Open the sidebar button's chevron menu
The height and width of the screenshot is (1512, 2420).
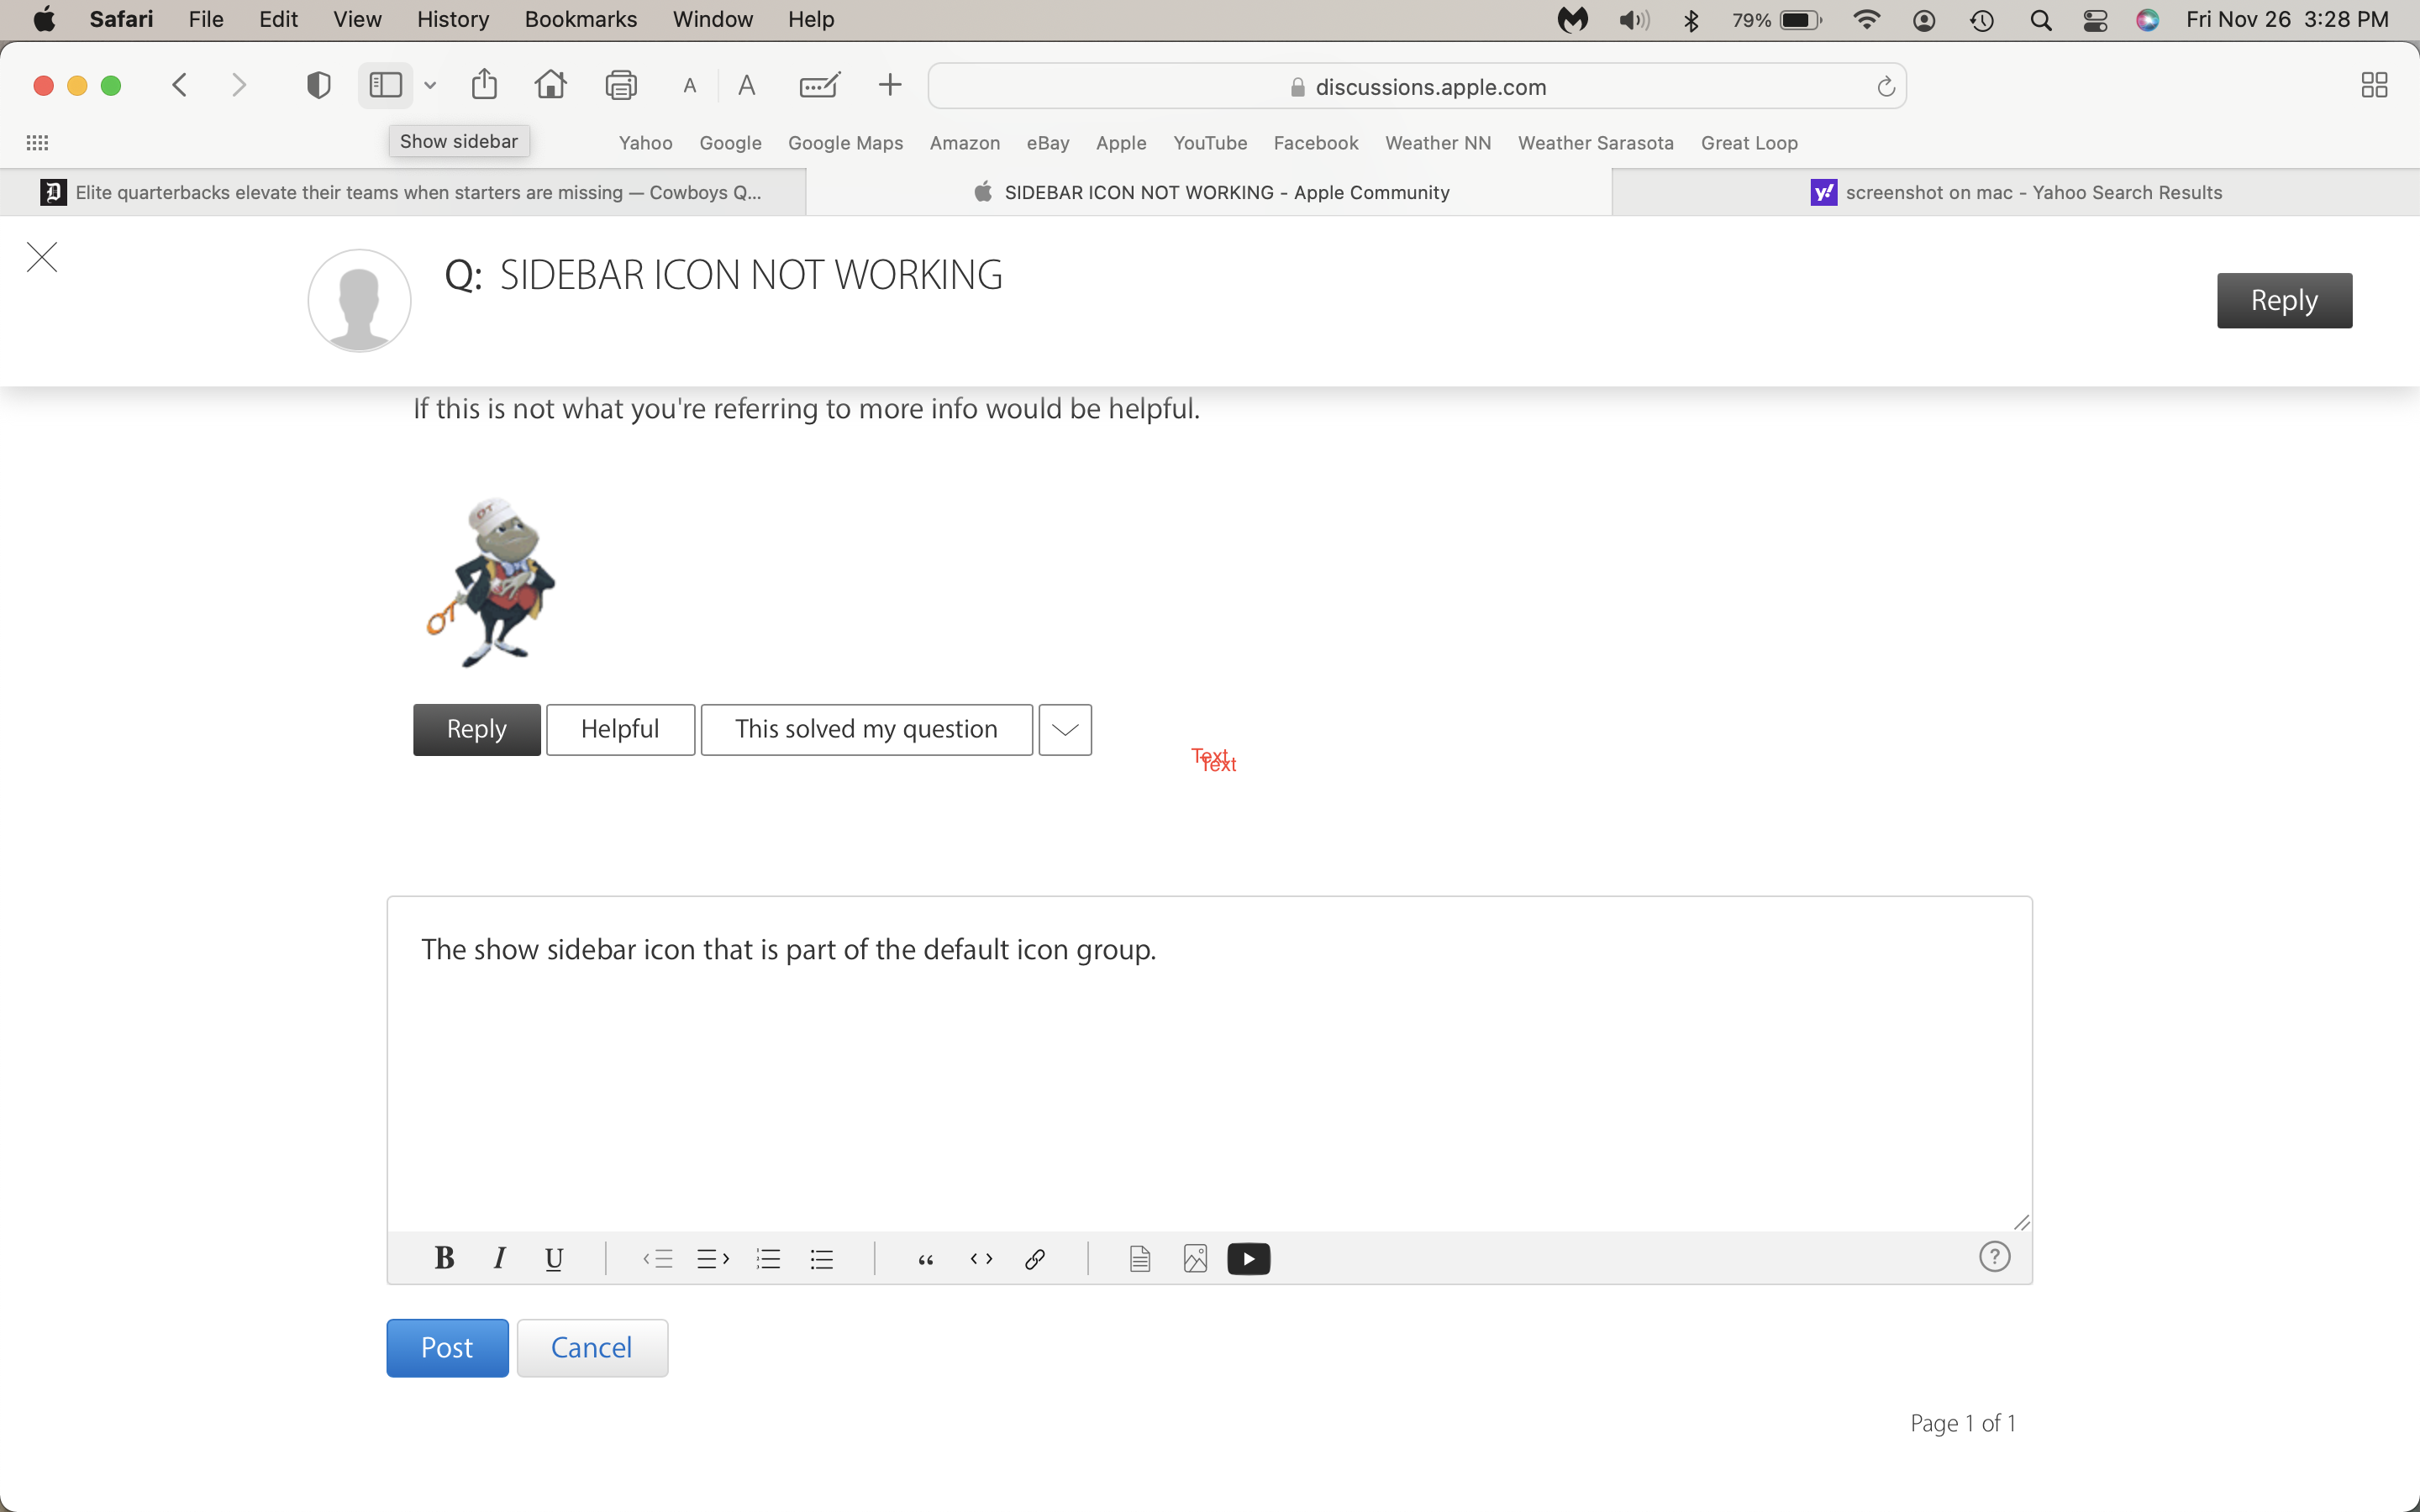click(430, 86)
